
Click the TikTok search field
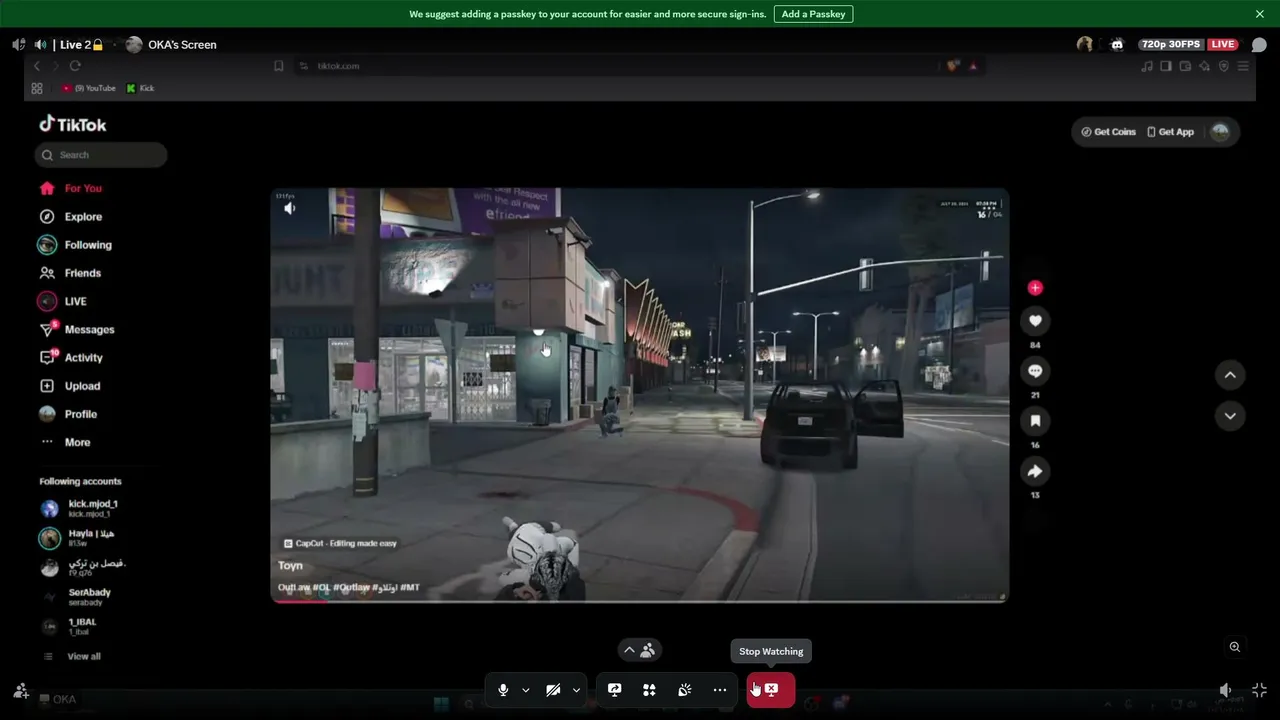coord(100,155)
